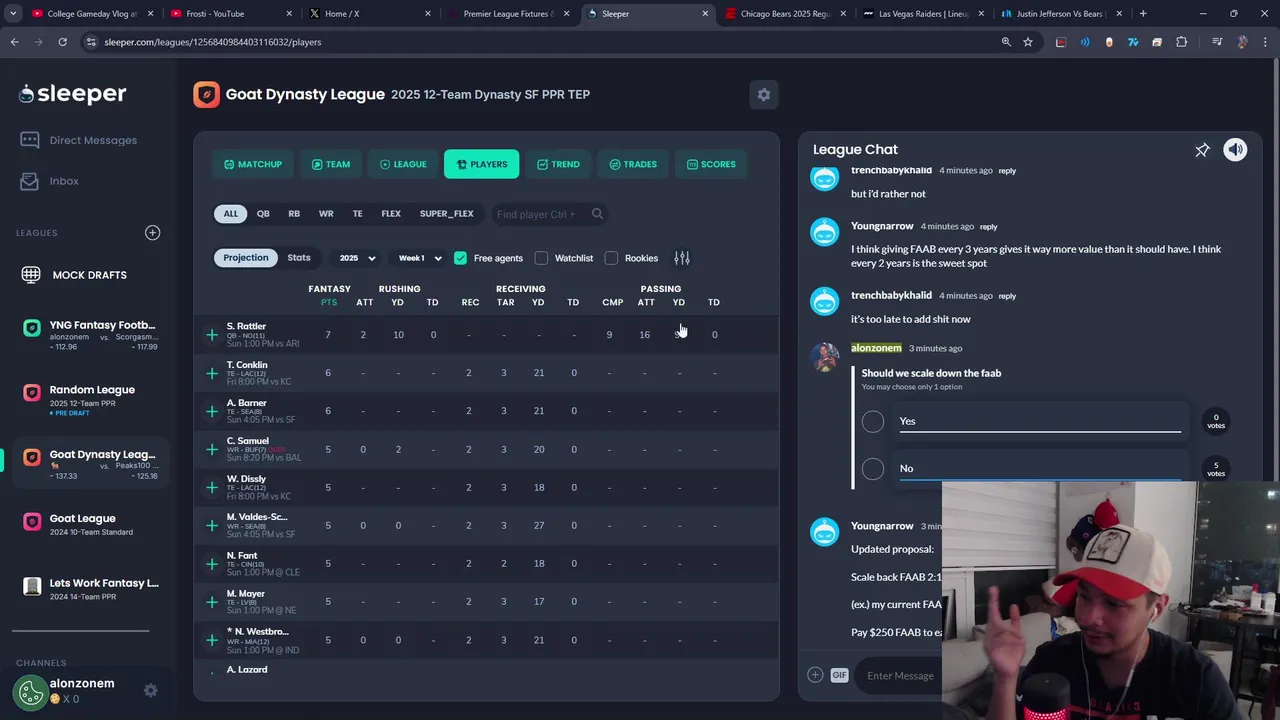
Task: Enable the Watchlist checkbox
Action: pyautogui.click(x=541, y=258)
